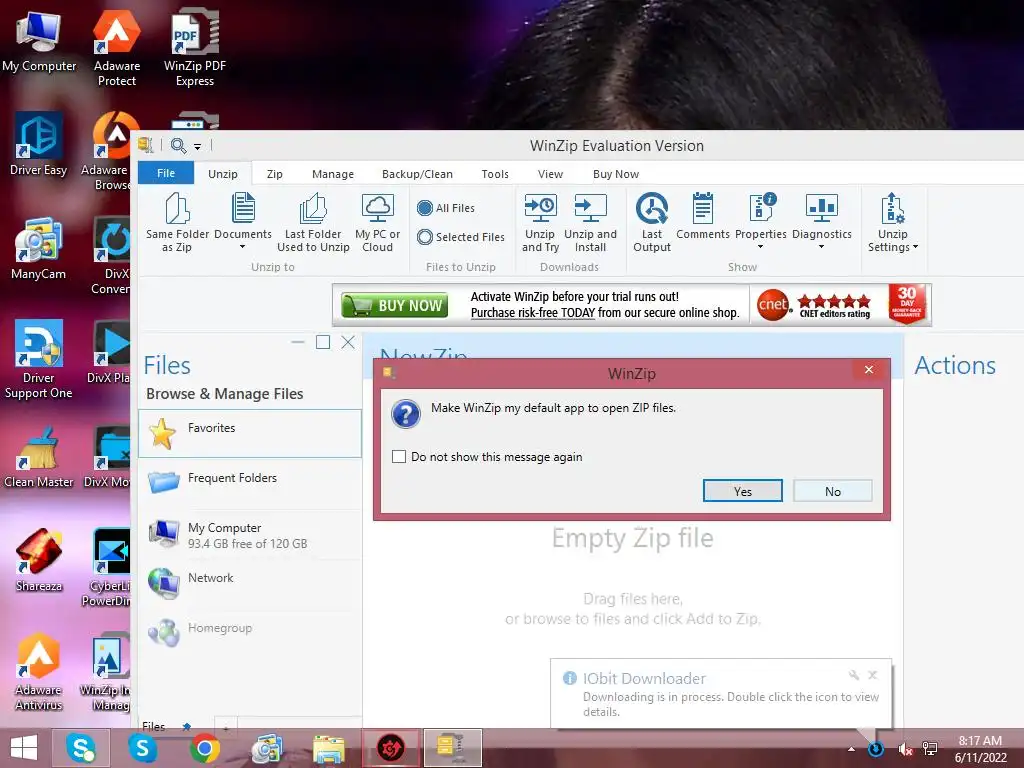Open the Driver Easy desktop icon

coord(39,145)
